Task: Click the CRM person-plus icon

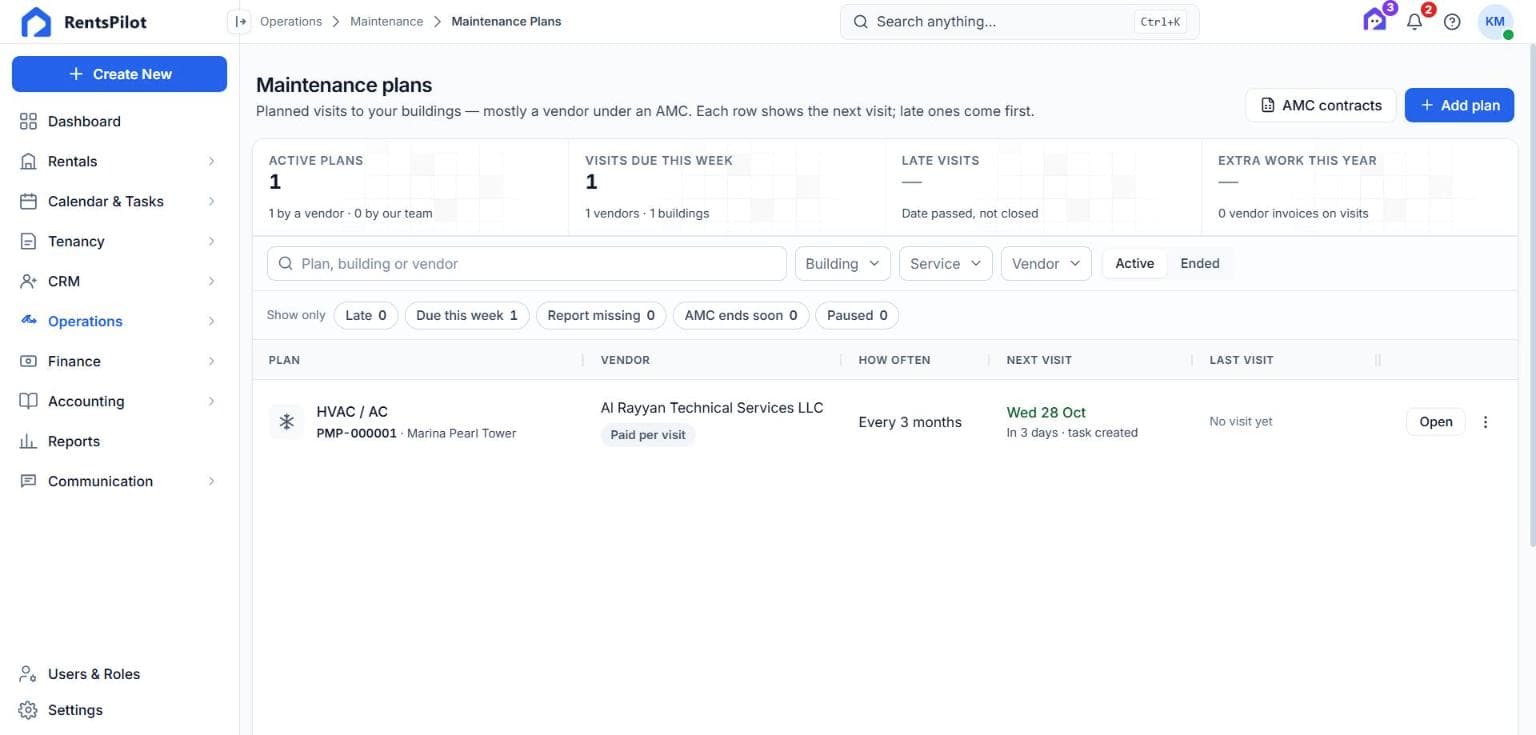Action: point(29,281)
